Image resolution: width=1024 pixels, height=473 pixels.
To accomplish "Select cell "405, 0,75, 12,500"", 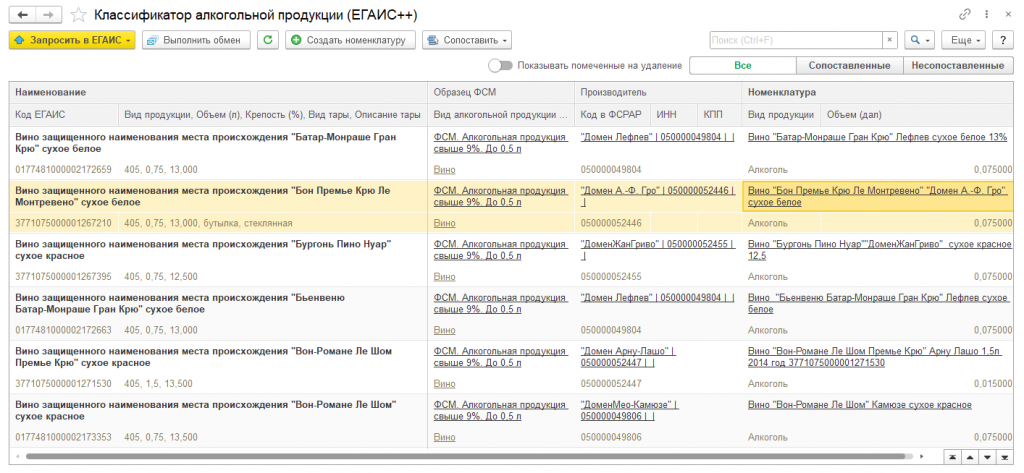I will (x=273, y=276).
